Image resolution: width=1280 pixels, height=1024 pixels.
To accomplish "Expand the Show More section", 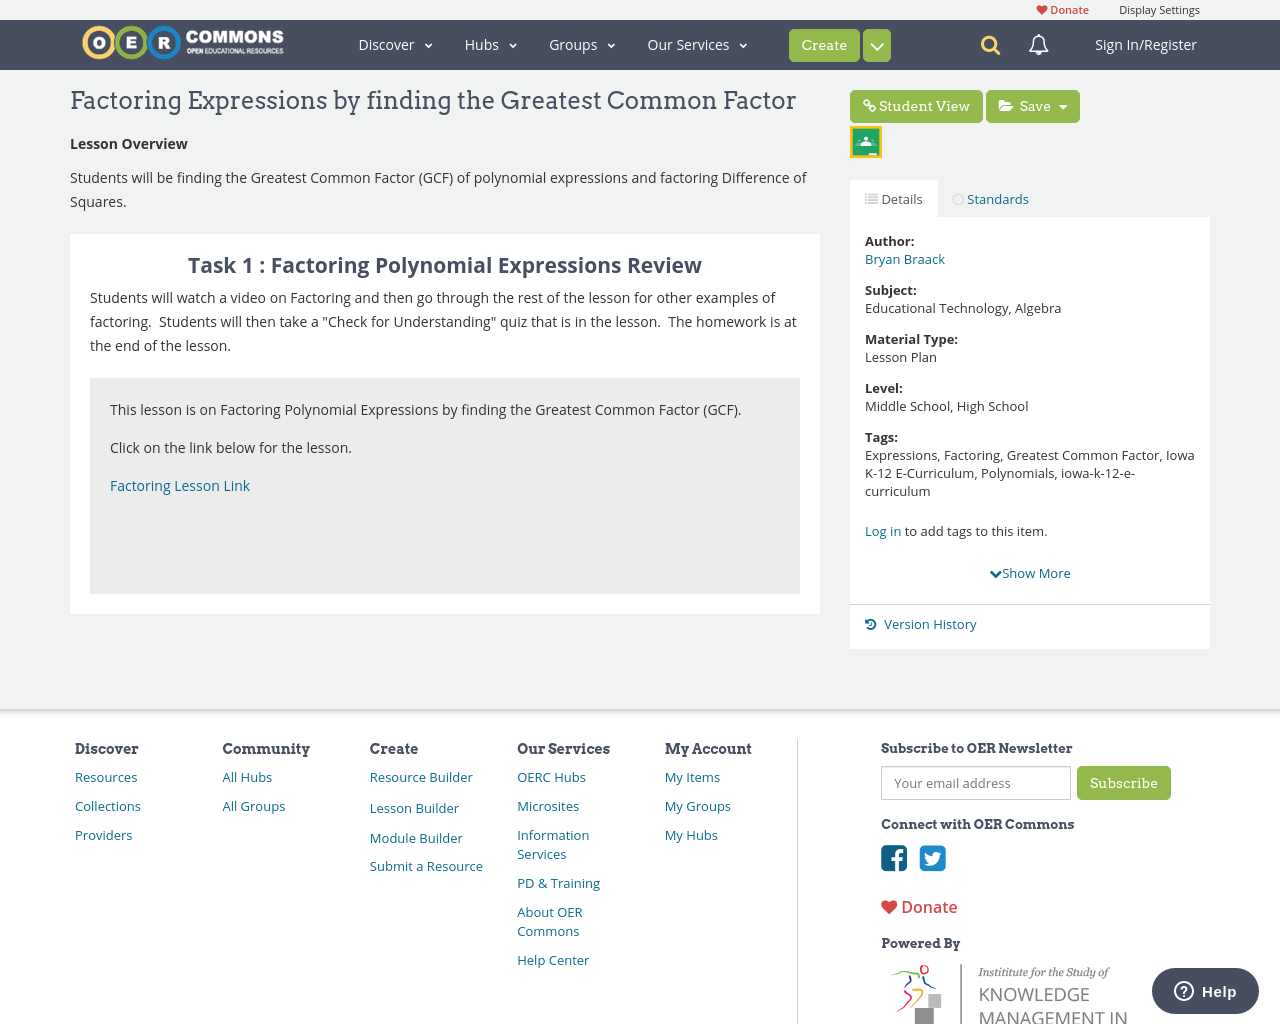I will [1029, 572].
